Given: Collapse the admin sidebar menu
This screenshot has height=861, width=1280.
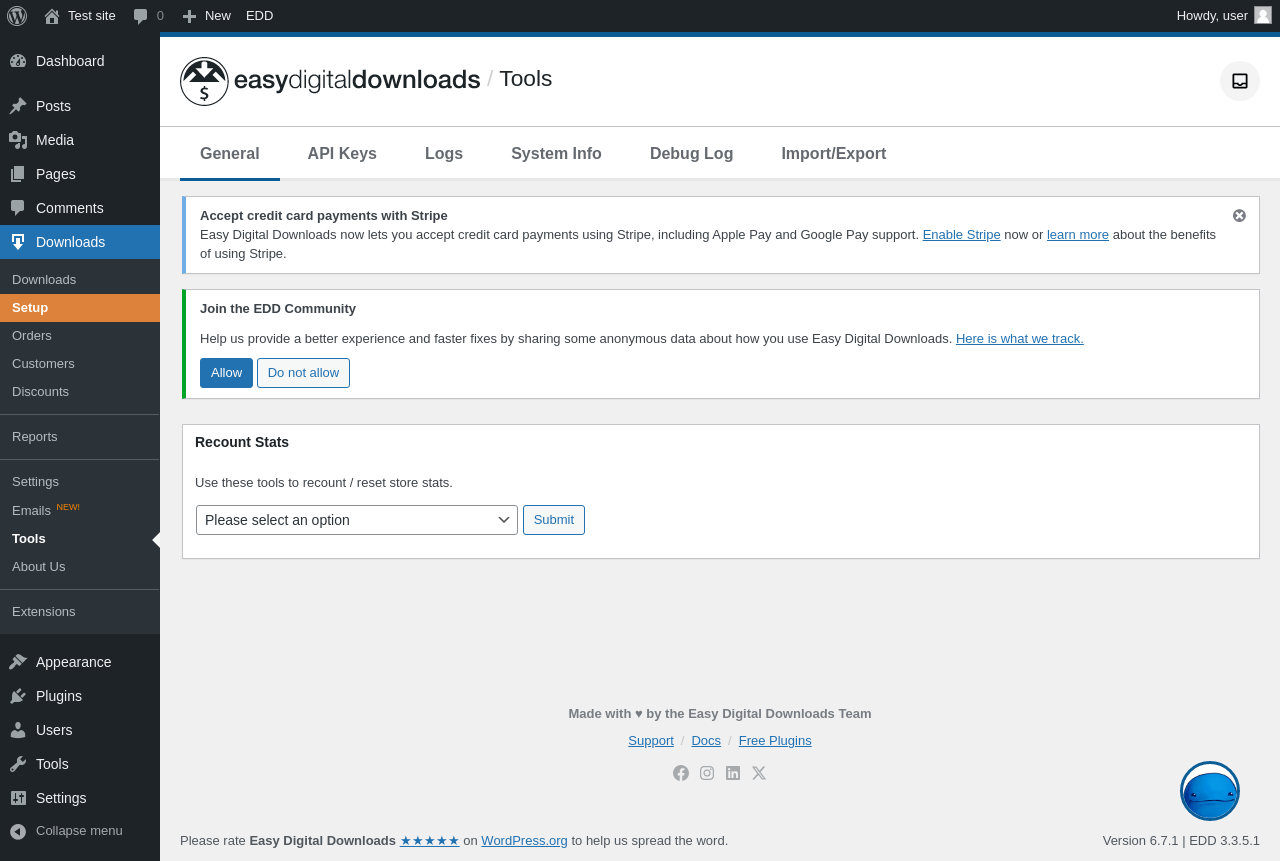Looking at the screenshot, I should [x=80, y=831].
